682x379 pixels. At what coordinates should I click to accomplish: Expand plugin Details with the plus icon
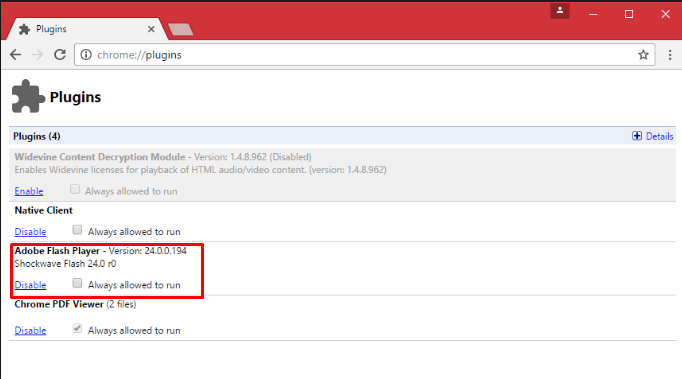pos(637,136)
